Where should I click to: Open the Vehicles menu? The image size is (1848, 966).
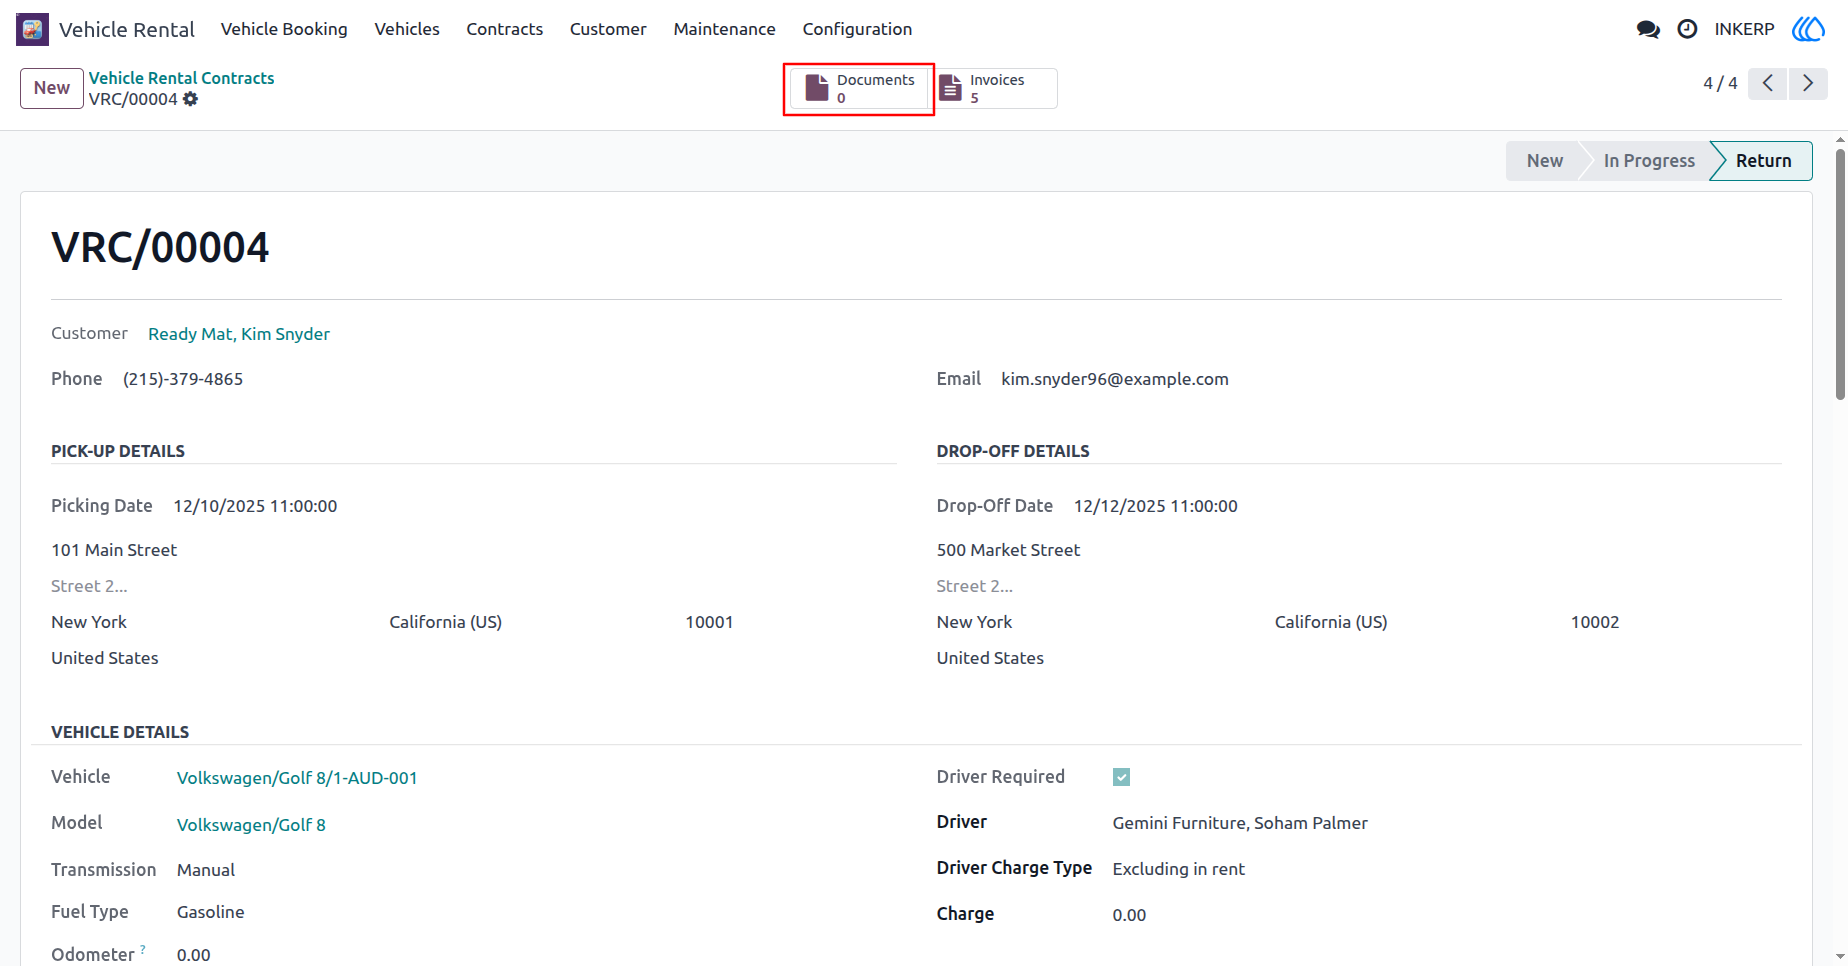407,29
